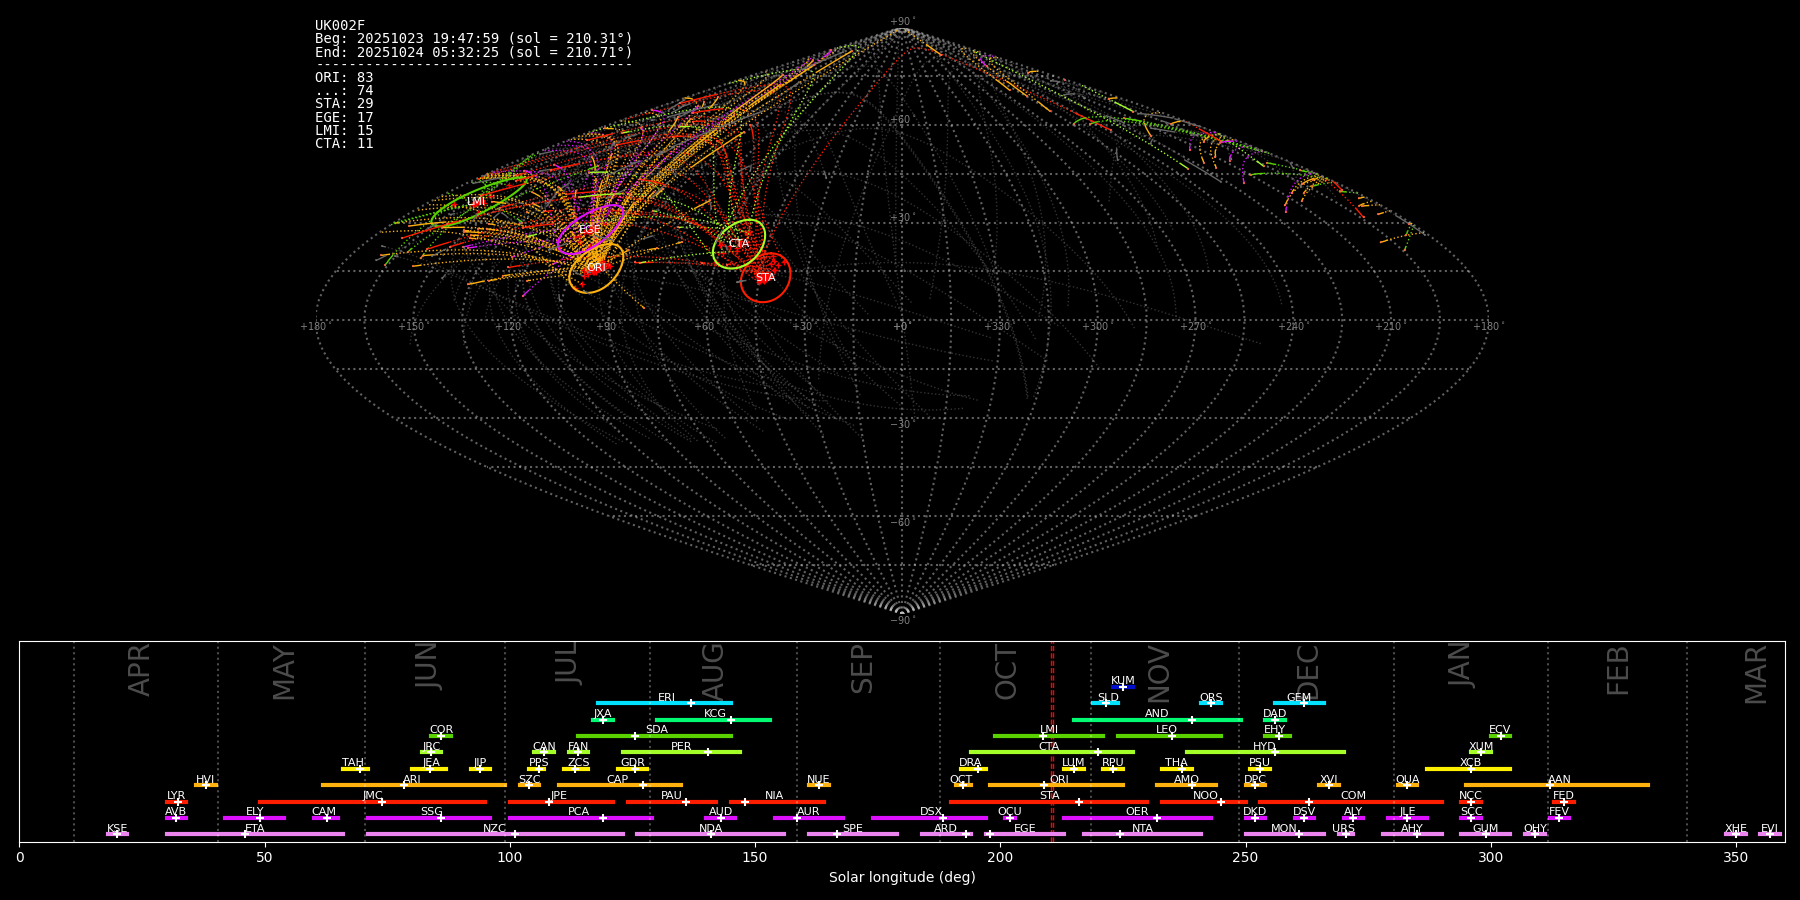1800x900 pixels.
Task: Click the 'LMI: 15' count line
Action: [344, 130]
